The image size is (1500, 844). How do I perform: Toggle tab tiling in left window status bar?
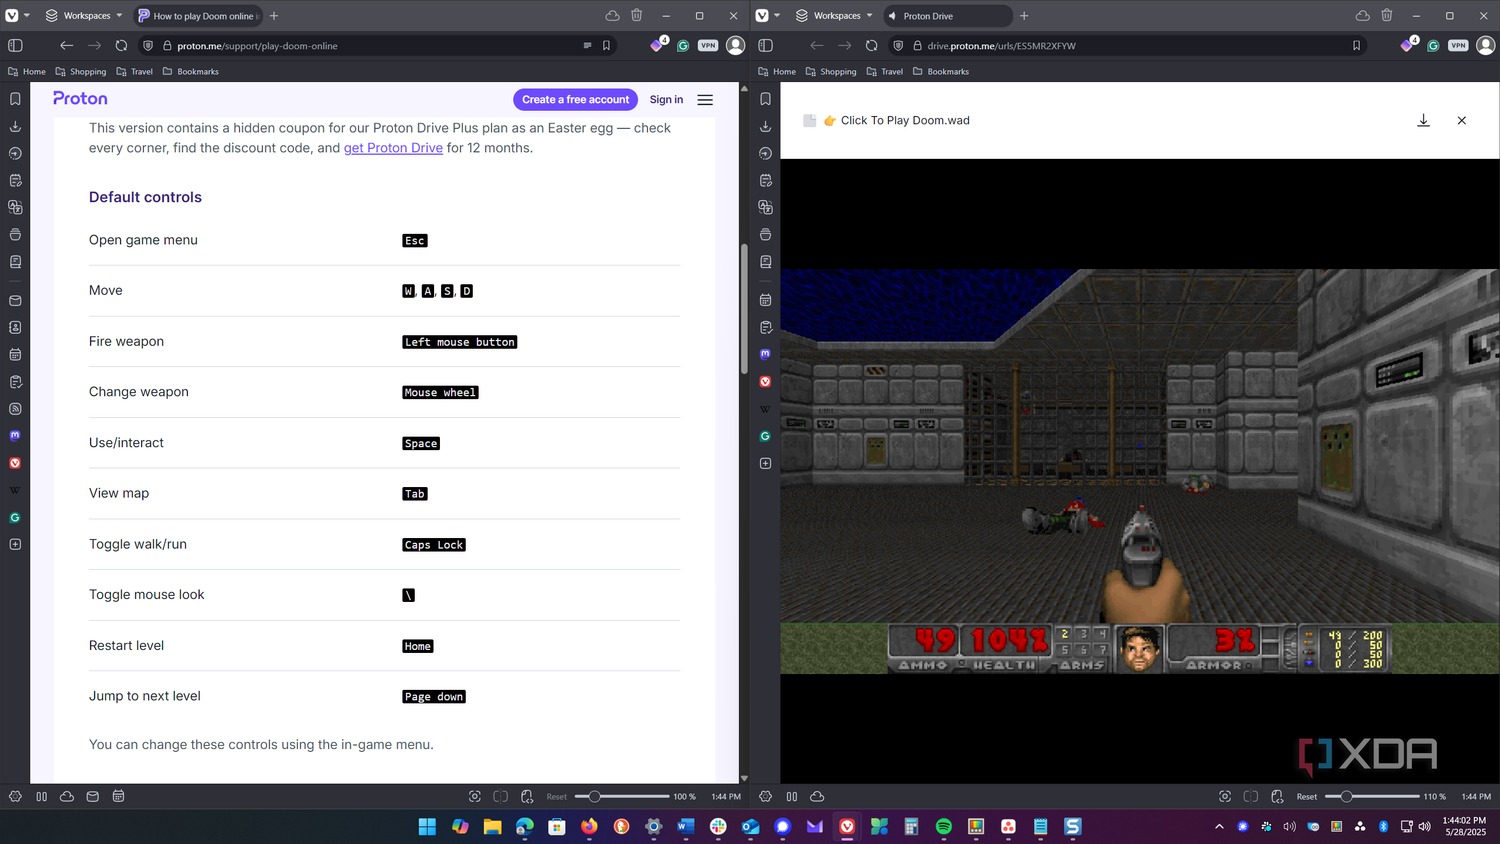coord(501,796)
